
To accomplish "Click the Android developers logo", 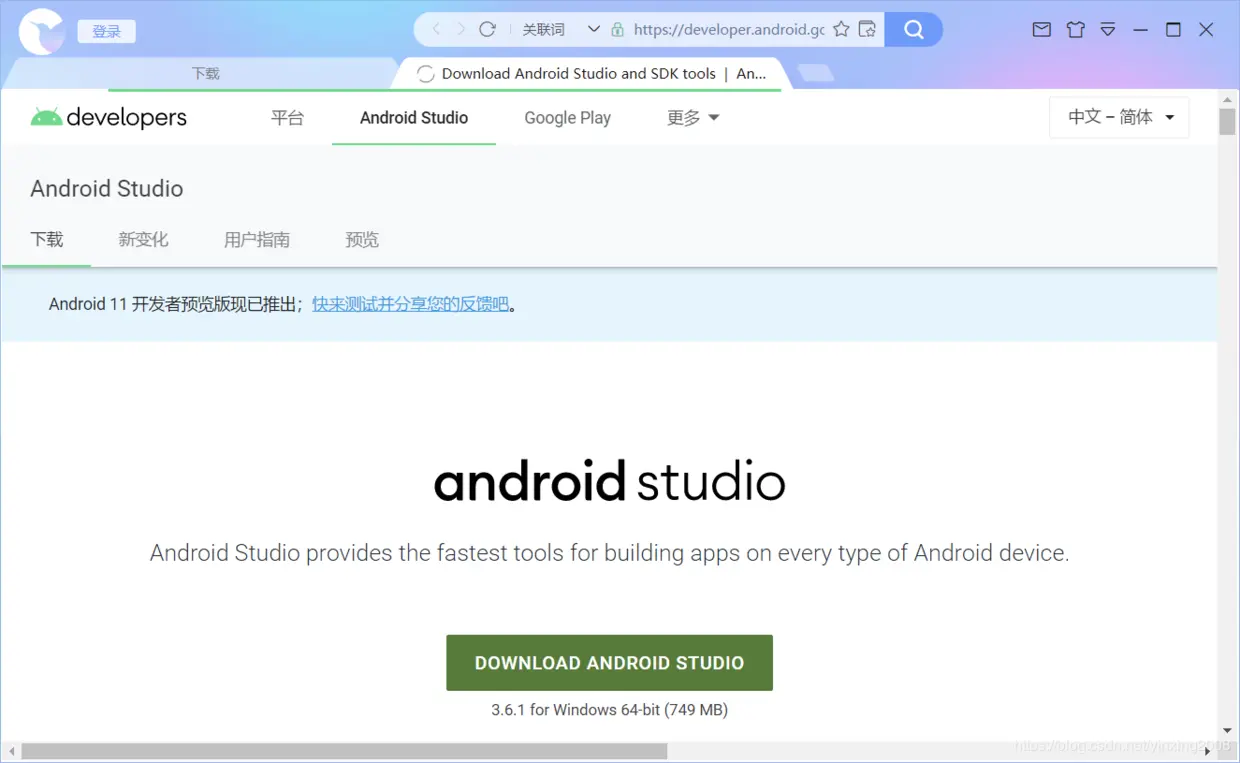I will point(109,117).
